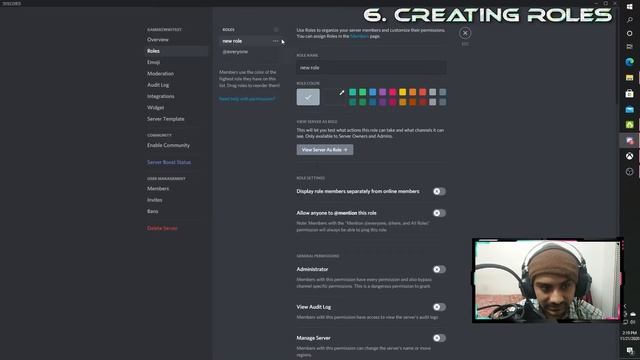Image resolution: width=640 pixels, height=360 pixels.
Task: Open 'Need help with permissions?' link
Action: click(247, 99)
